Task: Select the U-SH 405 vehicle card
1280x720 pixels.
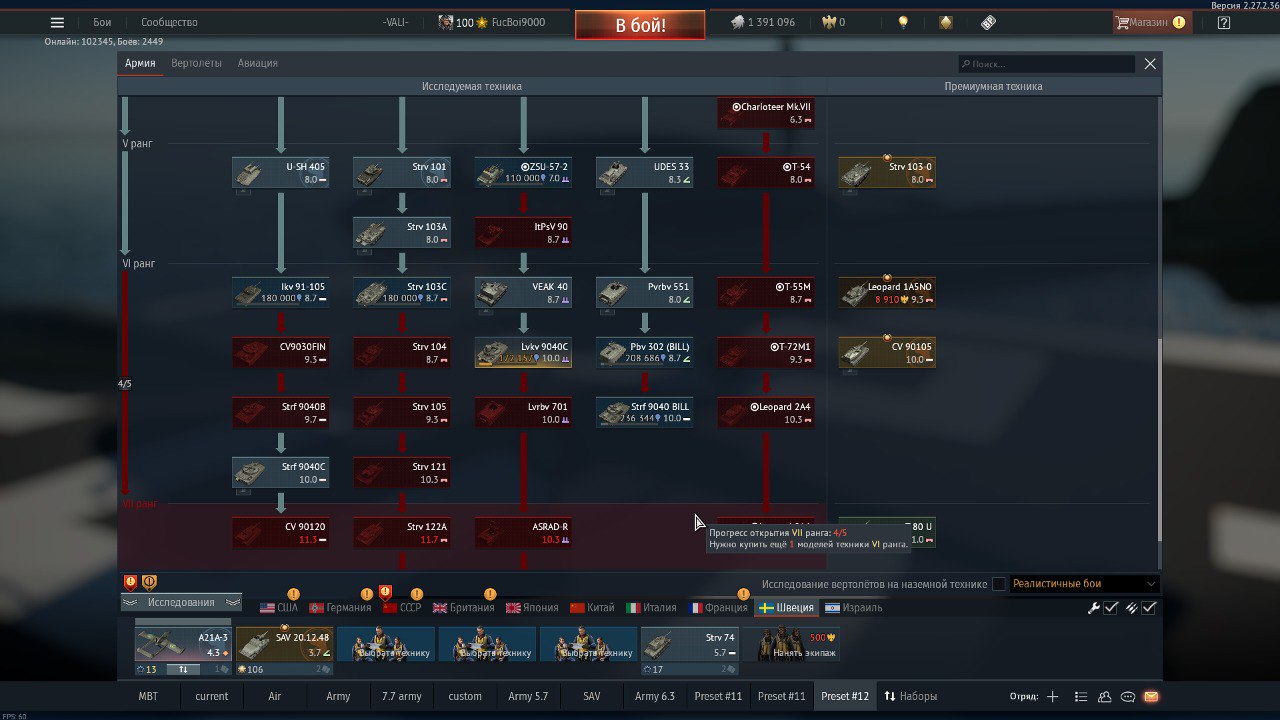Action: click(280, 173)
